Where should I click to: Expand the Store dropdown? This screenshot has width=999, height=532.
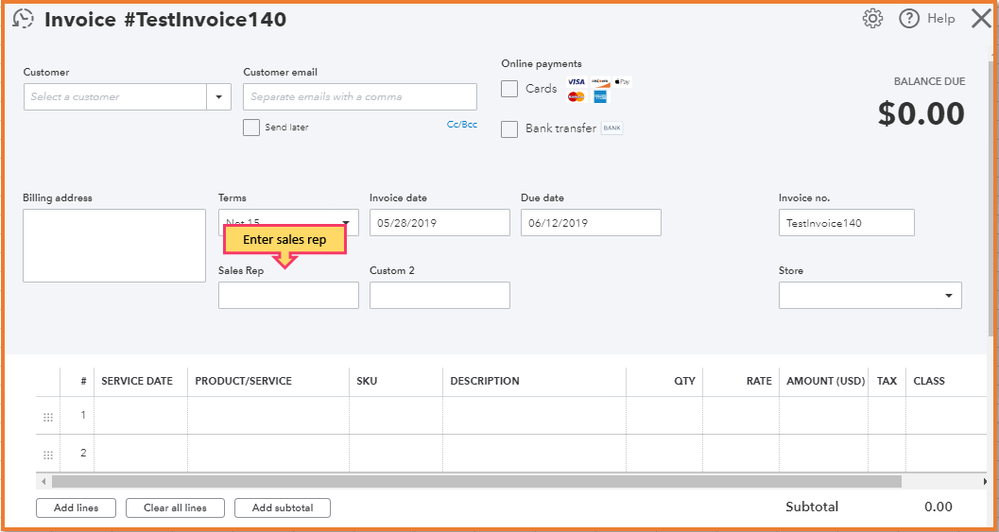click(948, 296)
